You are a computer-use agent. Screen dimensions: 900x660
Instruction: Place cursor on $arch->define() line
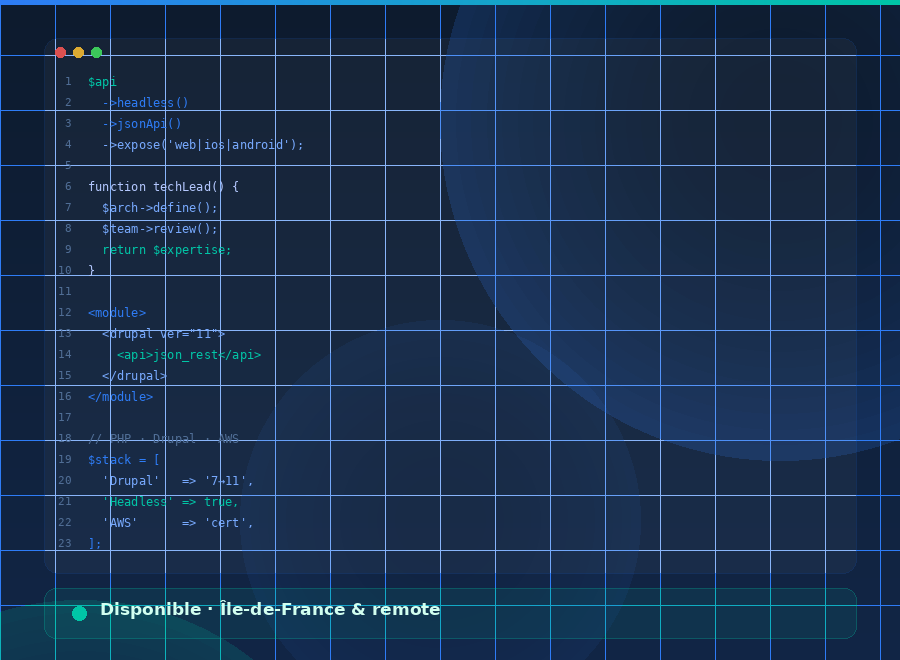[160, 208]
